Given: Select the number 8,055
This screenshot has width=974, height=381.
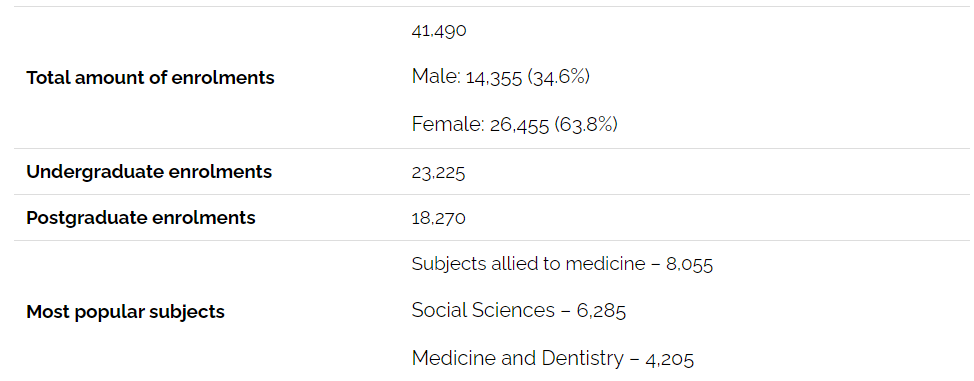Looking at the screenshot, I should point(690,265).
